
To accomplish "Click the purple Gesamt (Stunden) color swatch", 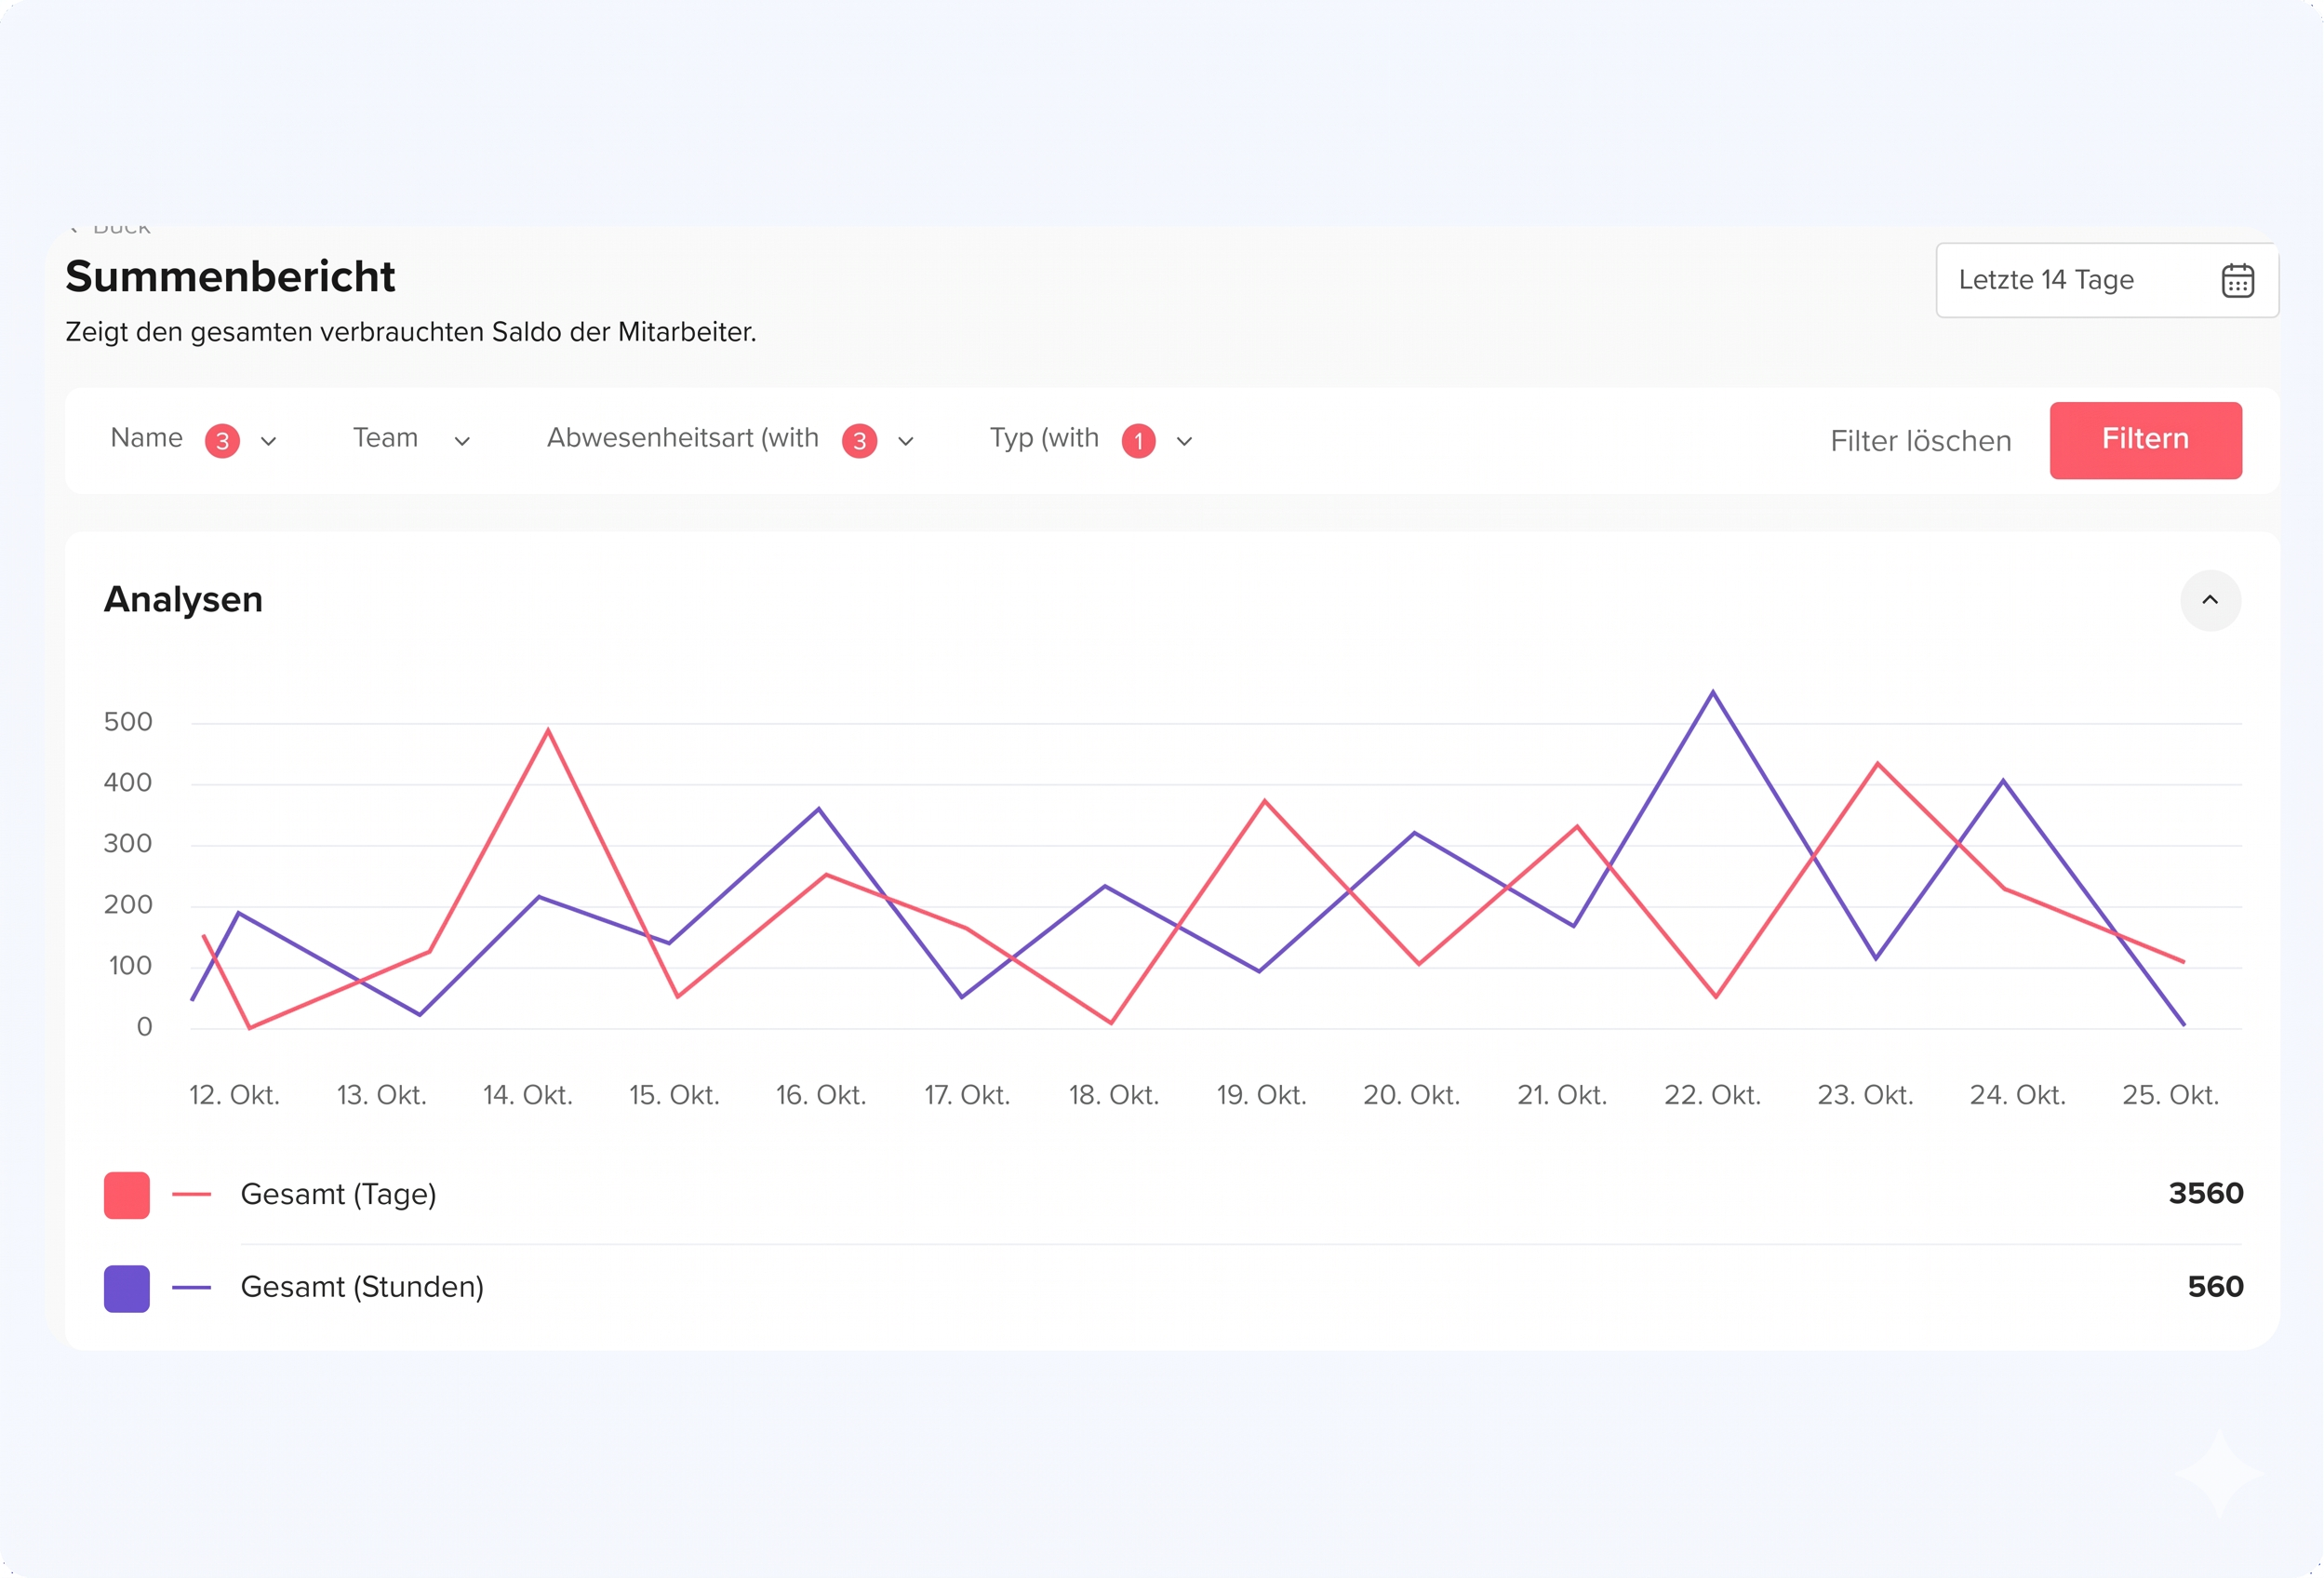I will (127, 1288).
